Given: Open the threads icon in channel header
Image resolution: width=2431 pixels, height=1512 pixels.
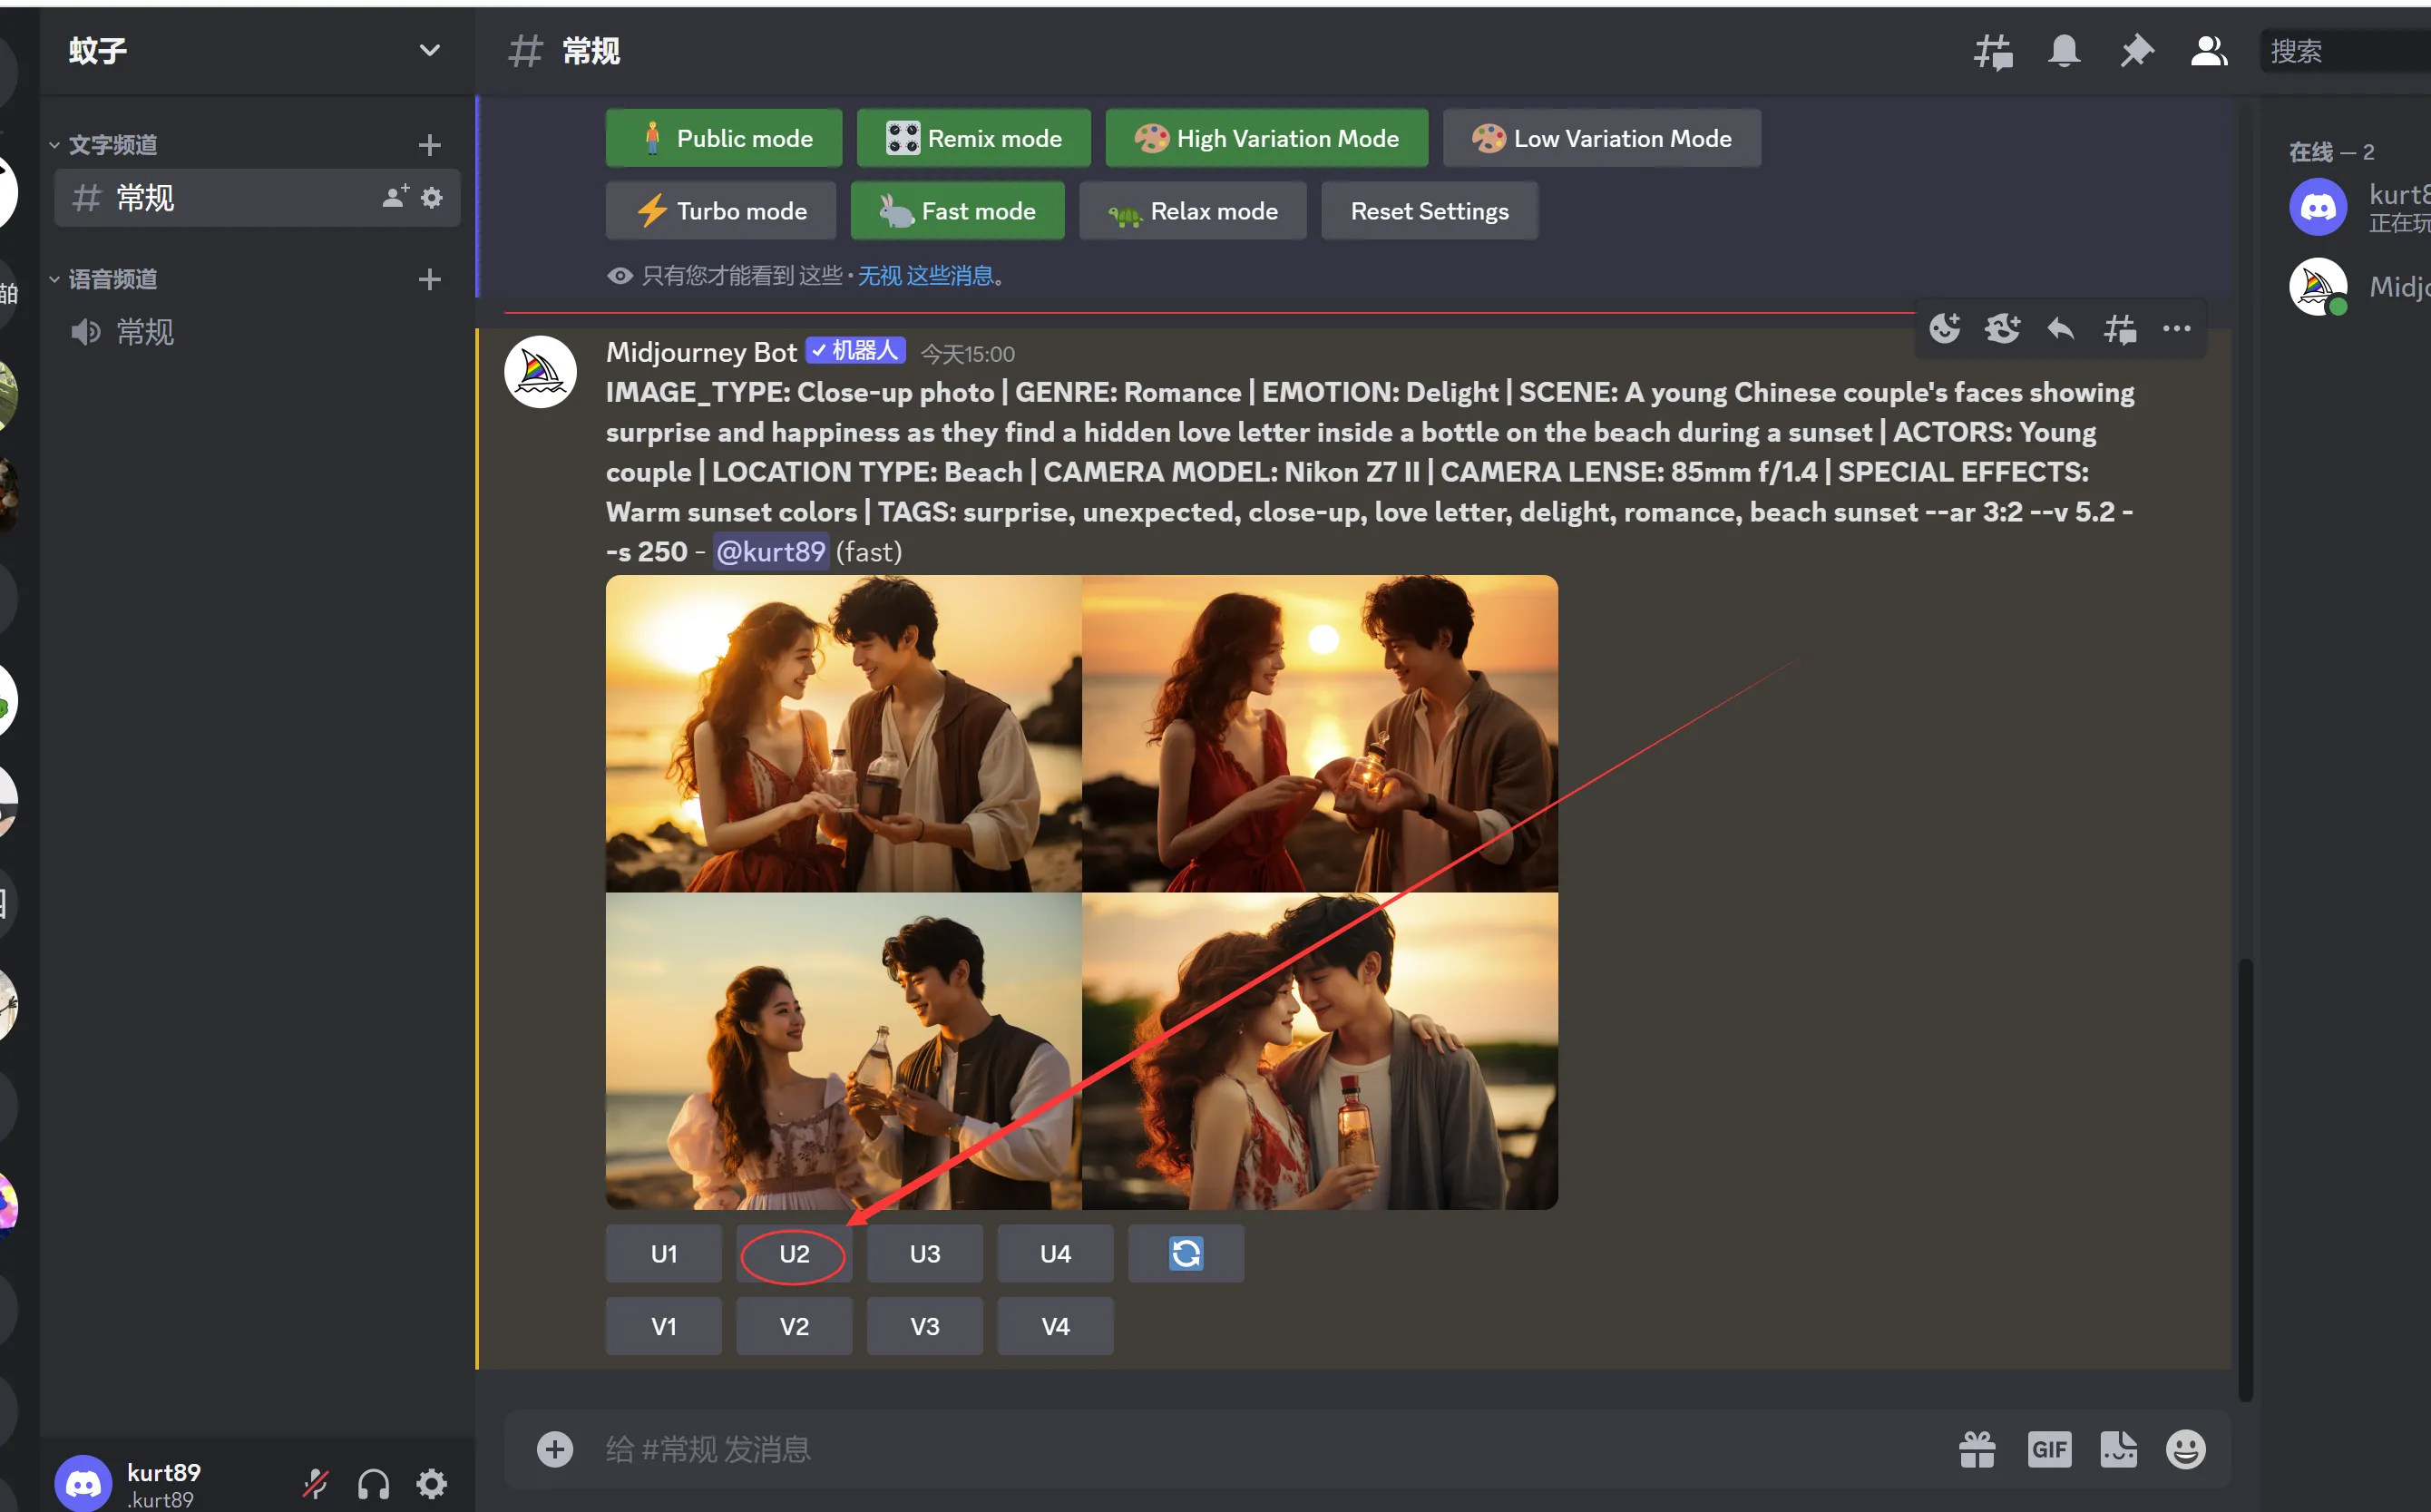Looking at the screenshot, I should click(x=1992, y=51).
